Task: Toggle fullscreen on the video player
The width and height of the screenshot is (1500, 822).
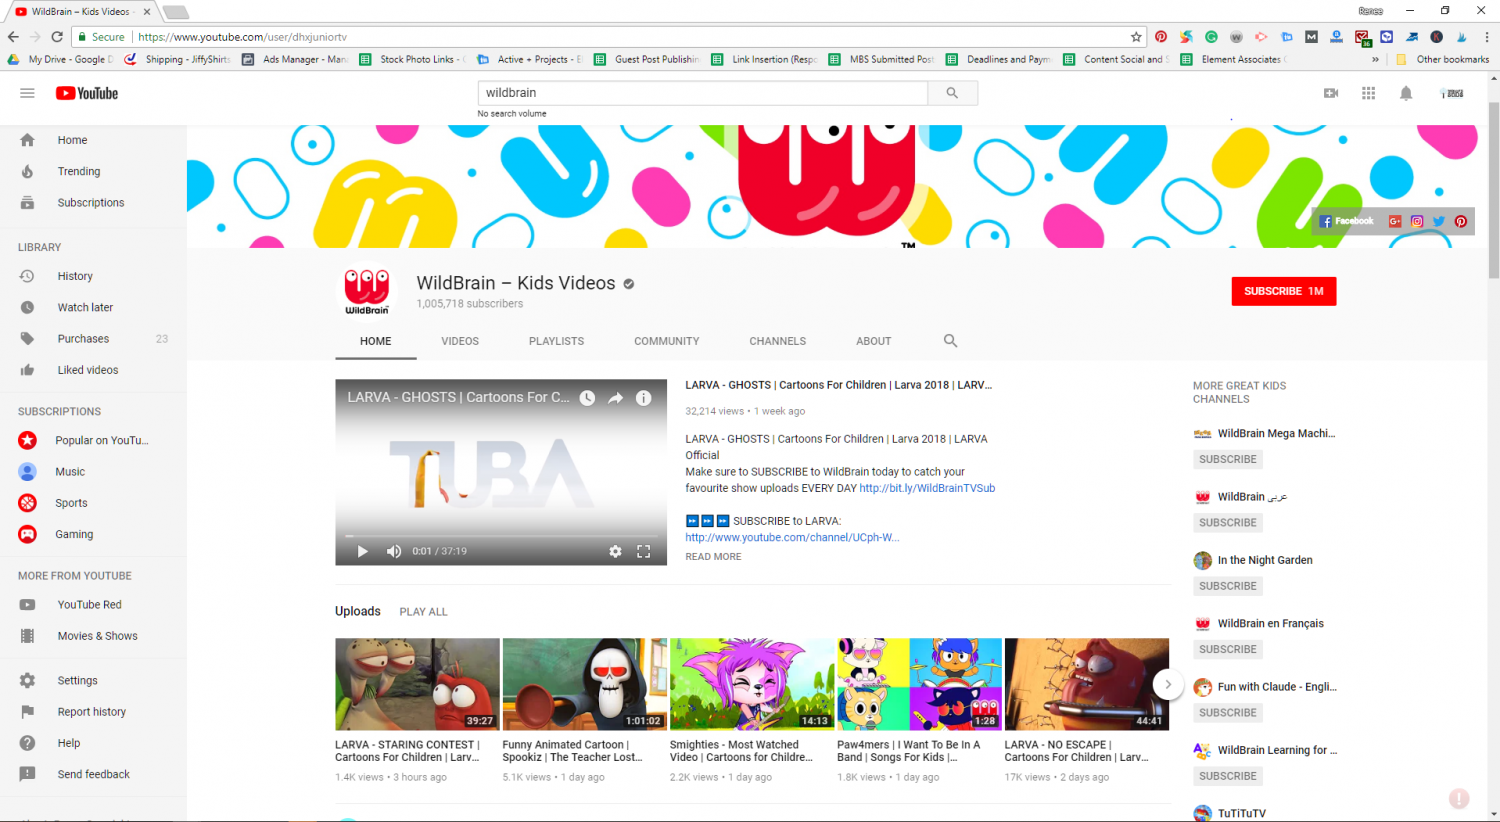Action: [644, 551]
